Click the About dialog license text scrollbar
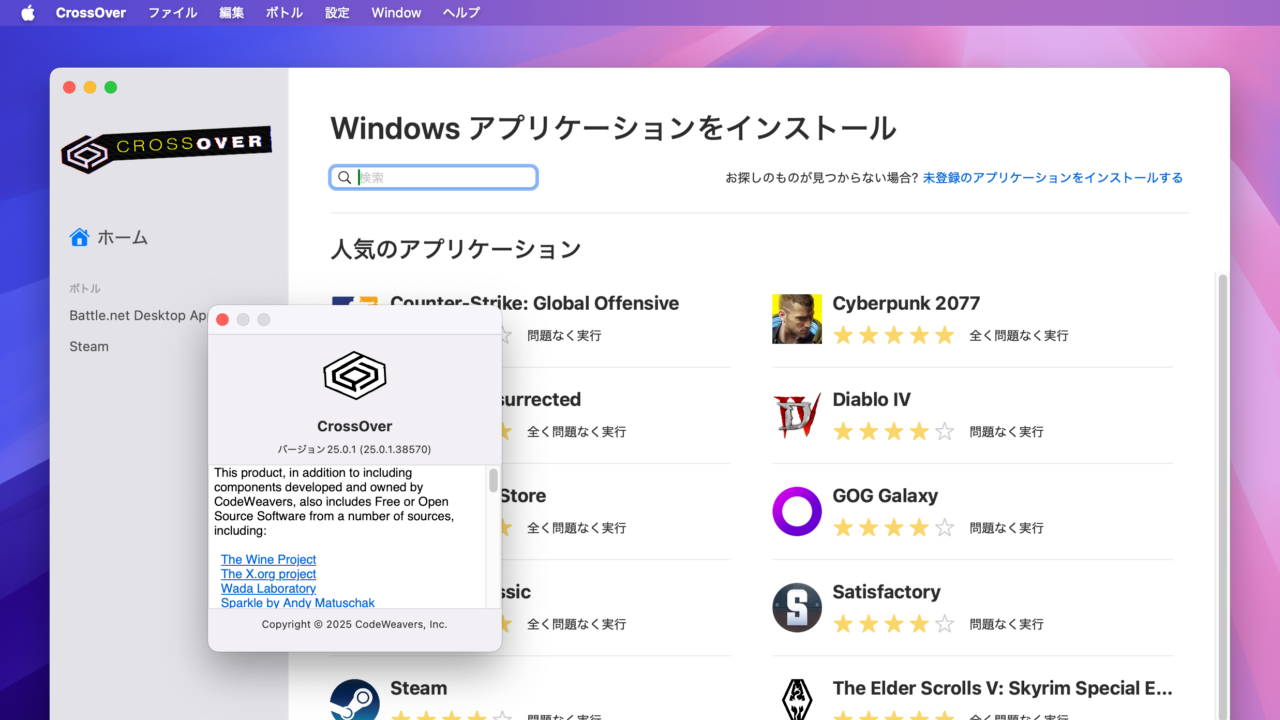This screenshot has width=1280, height=720. 493,481
